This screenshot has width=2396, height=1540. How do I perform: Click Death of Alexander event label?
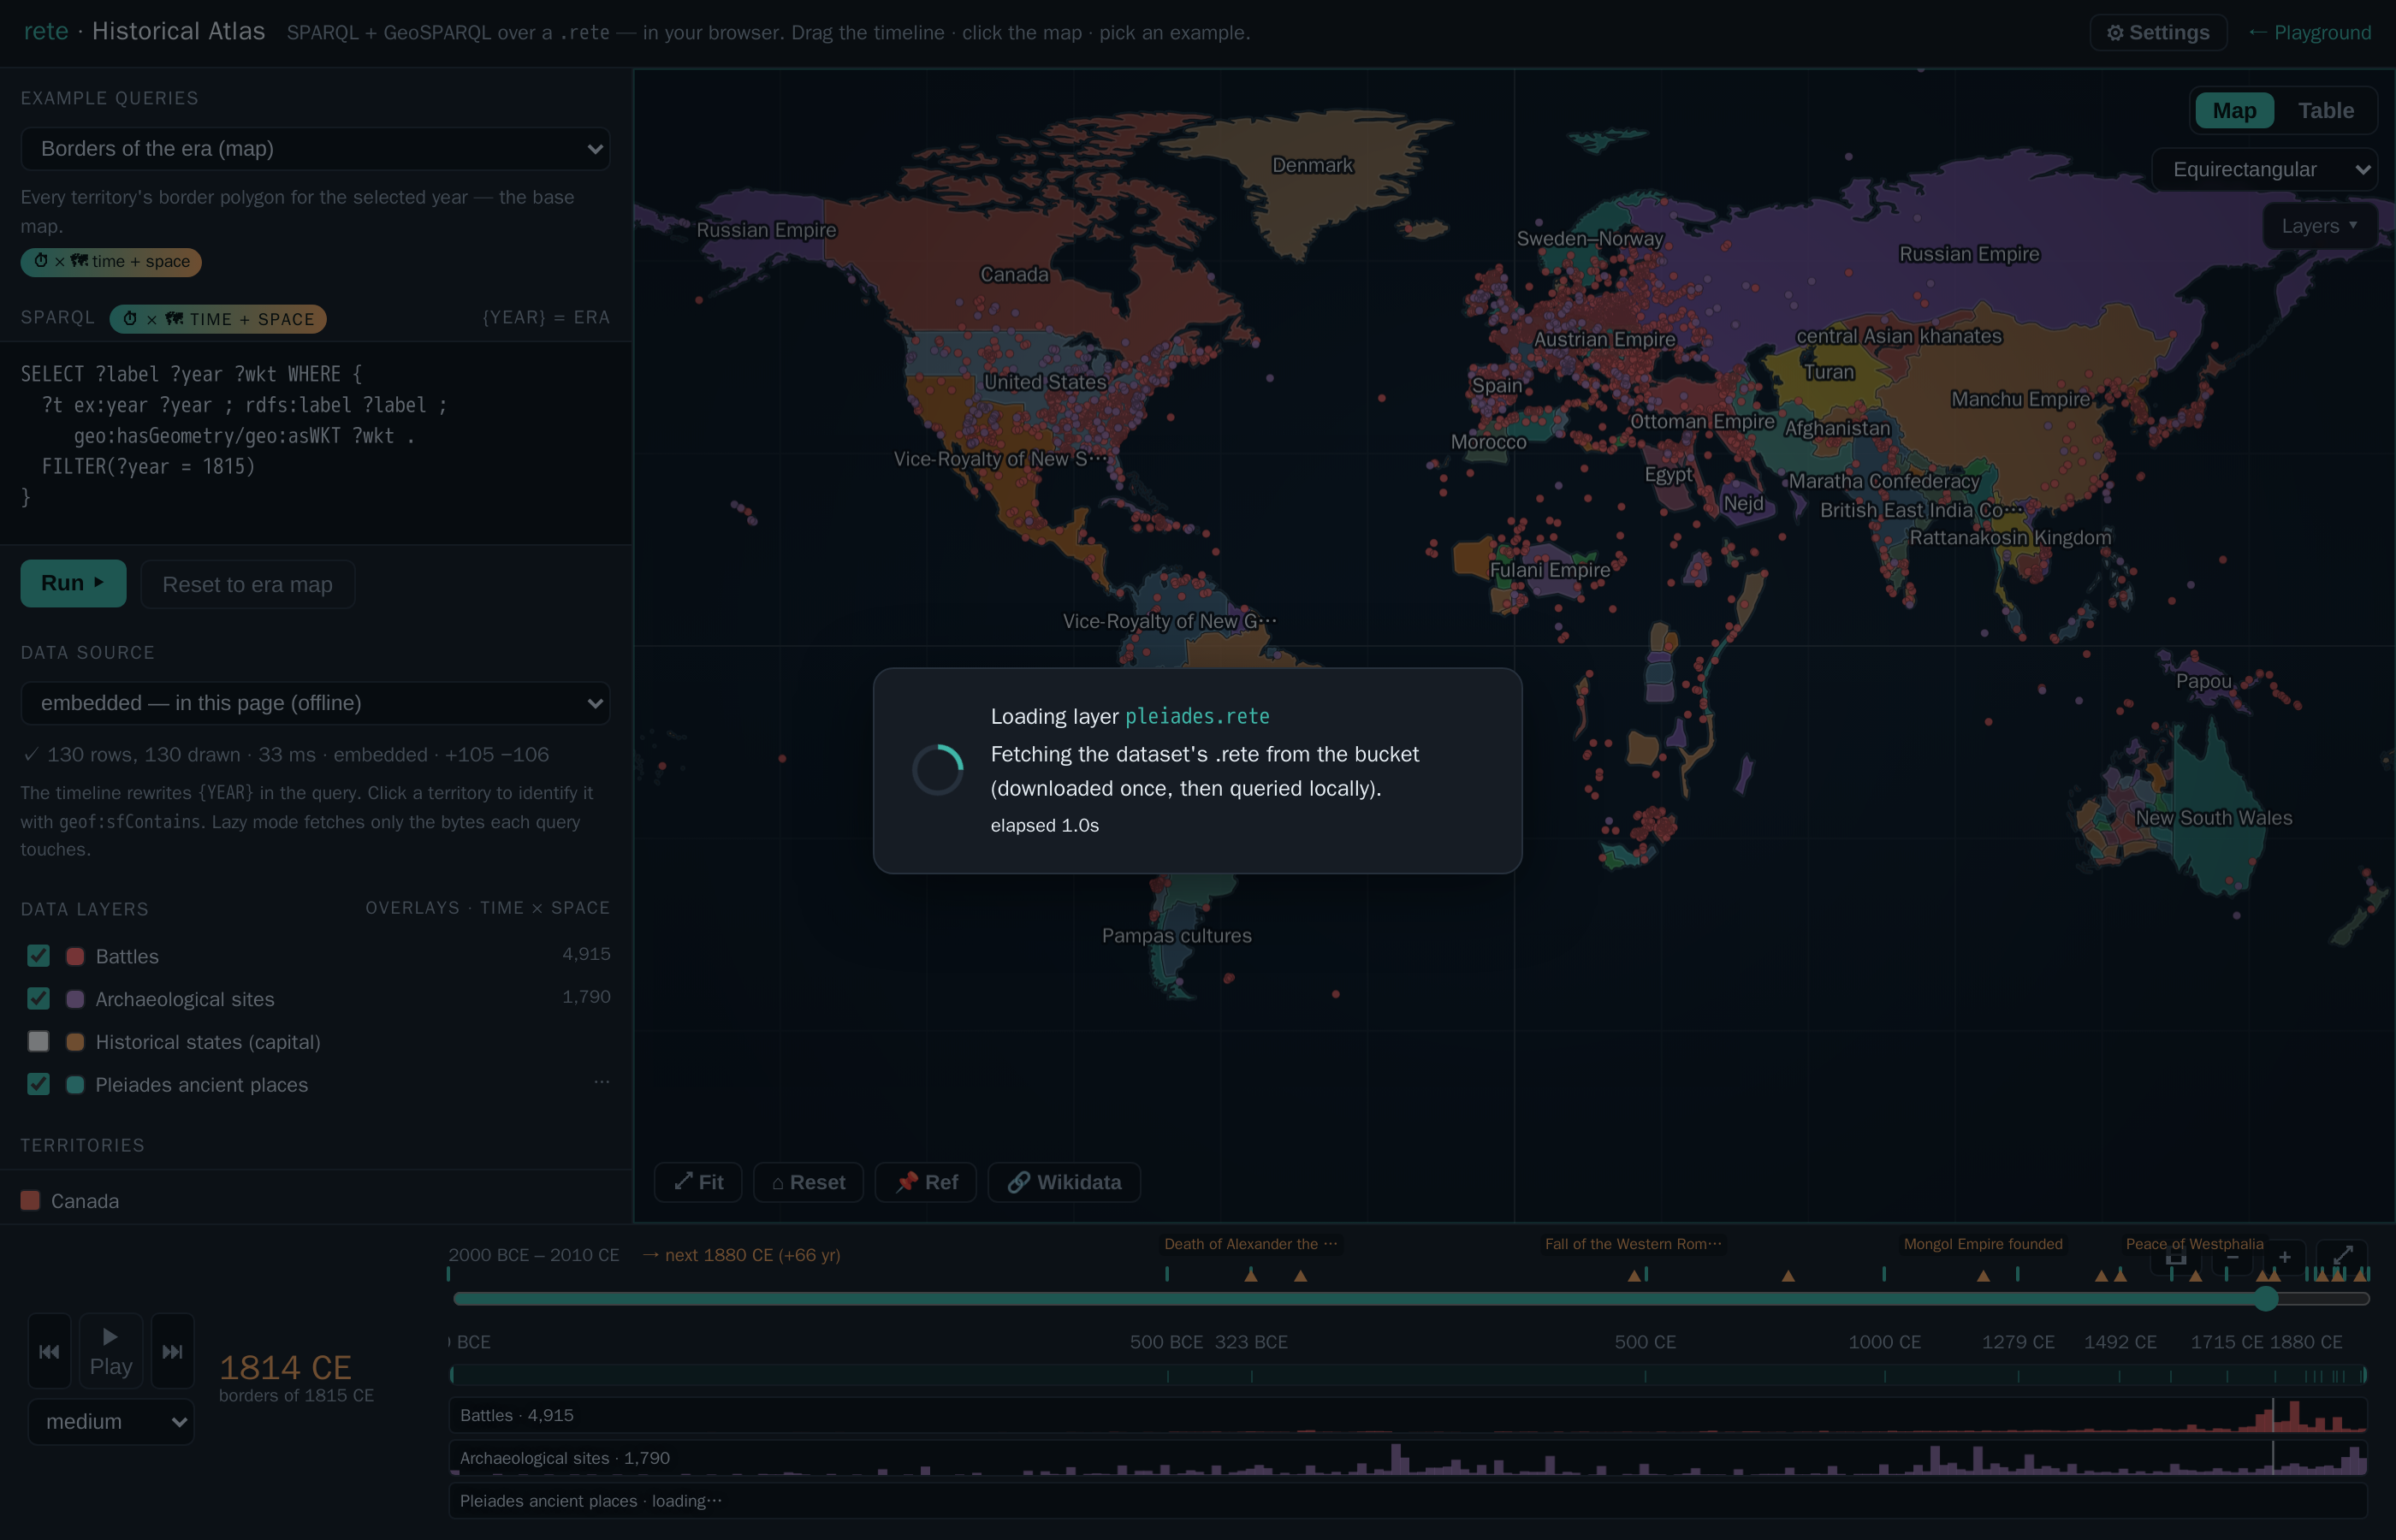coord(1250,1244)
